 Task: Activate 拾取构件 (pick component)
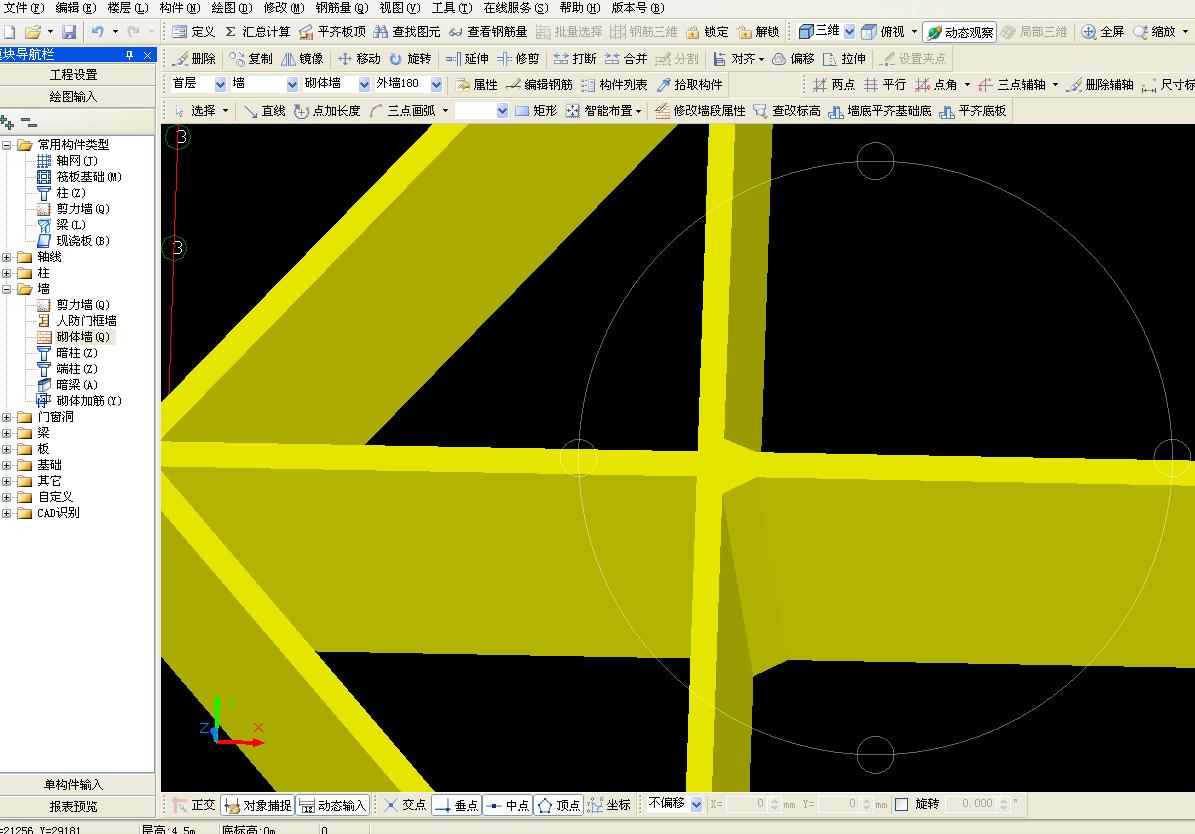click(x=690, y=85)
